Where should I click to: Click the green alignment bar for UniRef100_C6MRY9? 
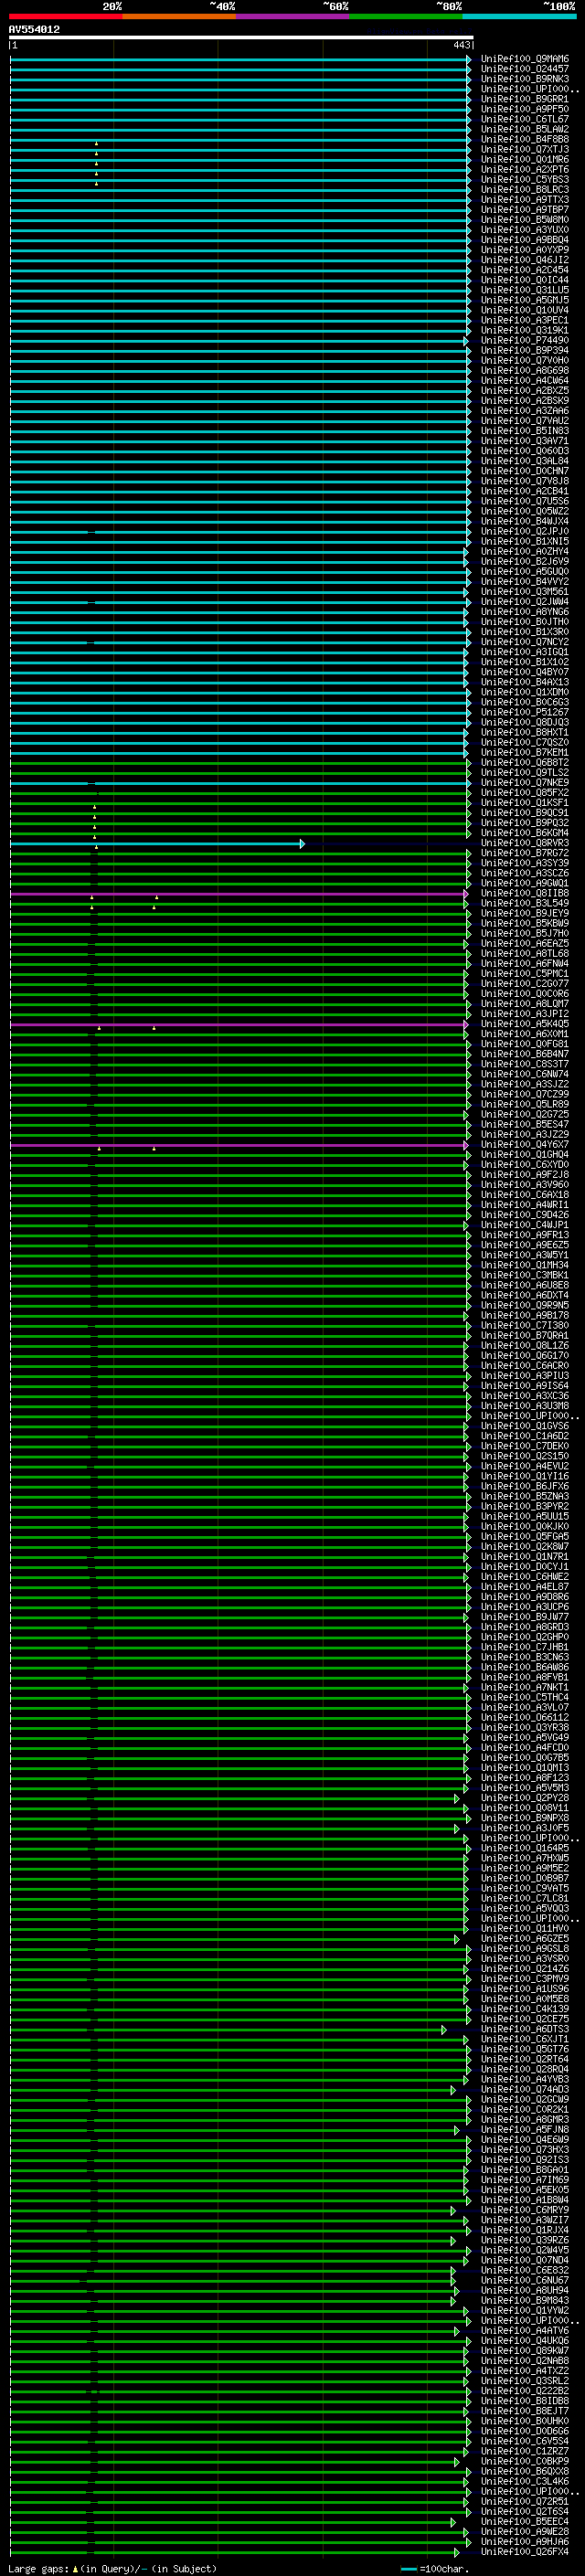point(232,2211)
